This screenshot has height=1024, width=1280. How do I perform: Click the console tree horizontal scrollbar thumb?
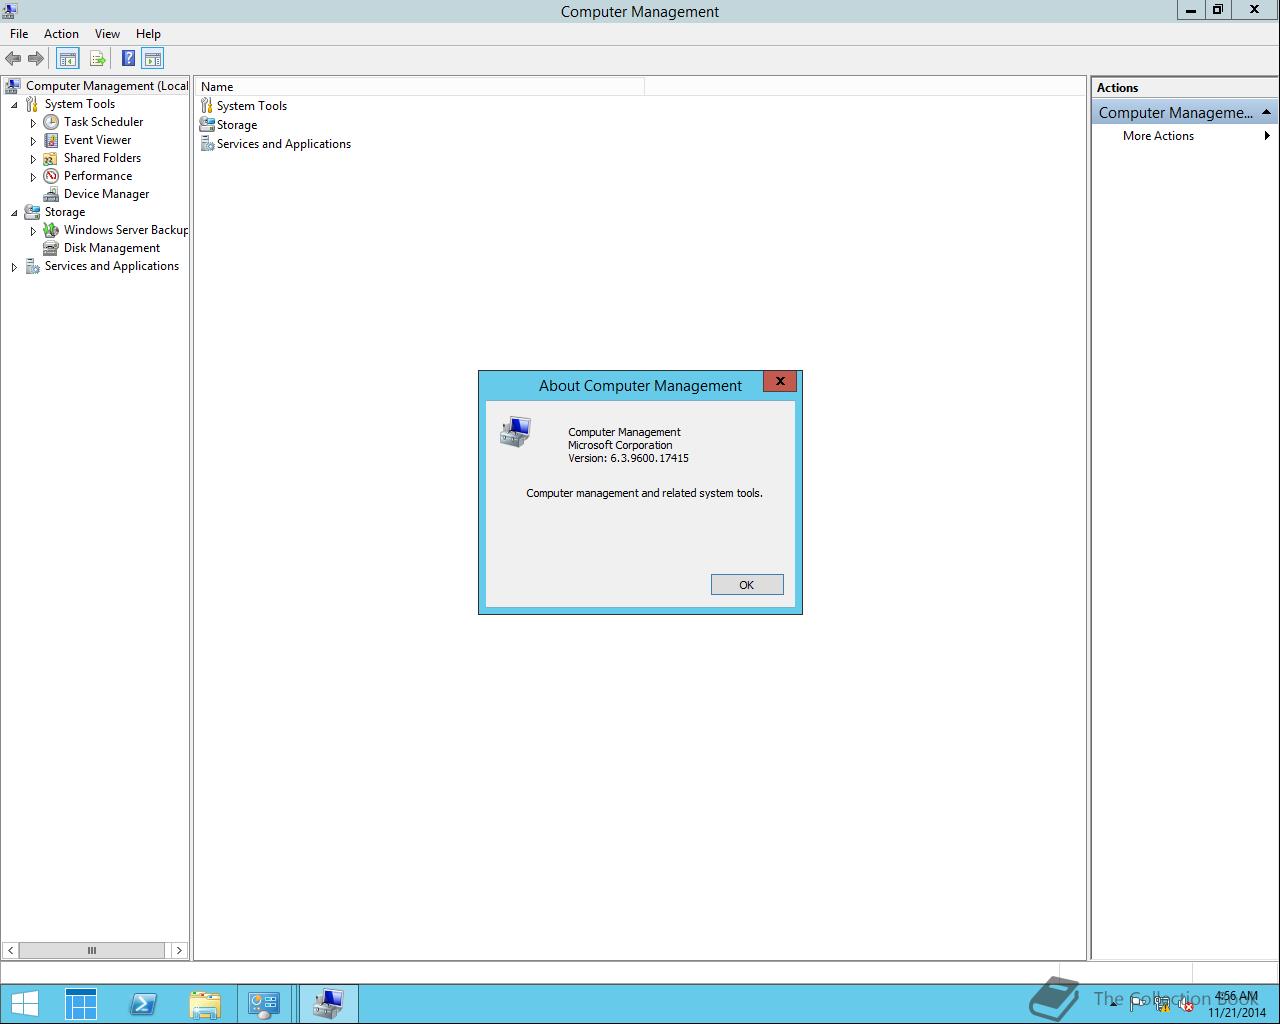pyautogui.click(x=91, y=950)
